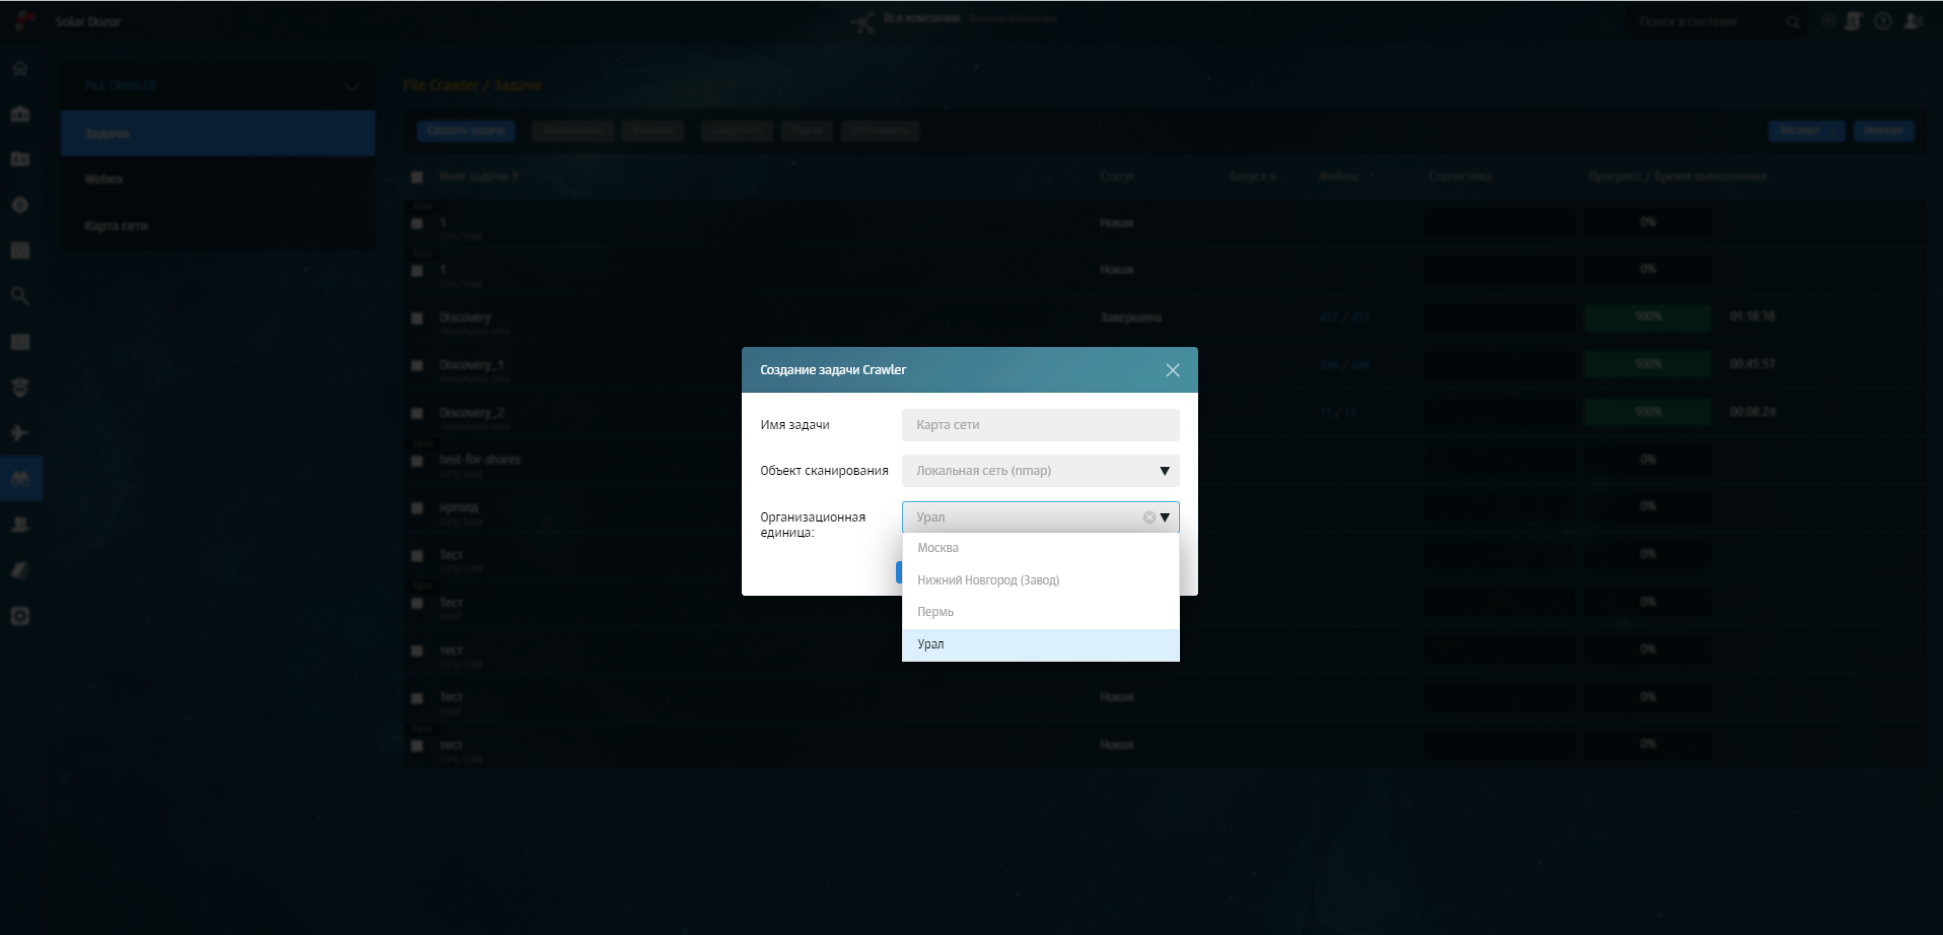Open the user account icon
Image resolution: width=1943 pixels, height=935 pixels.
pos(1913,21)
